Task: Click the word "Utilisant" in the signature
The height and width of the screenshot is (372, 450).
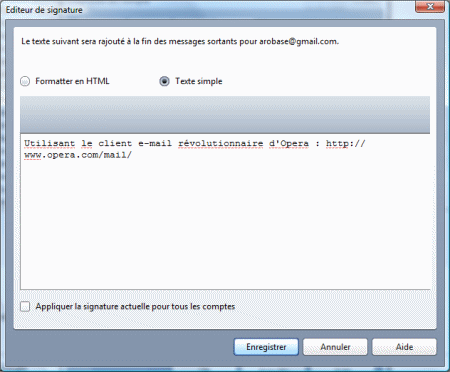Action: coord(49,144)
